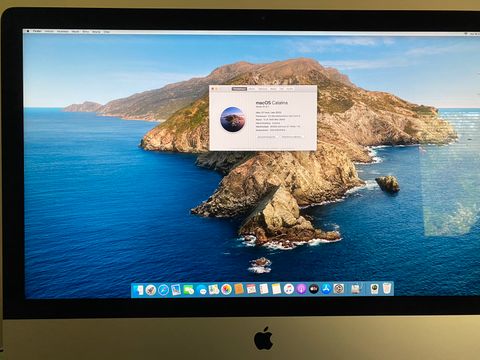The width and height of the screenshot is (480, 360).
Task: Open Maps app in the dock
Action: pos(214,289)
